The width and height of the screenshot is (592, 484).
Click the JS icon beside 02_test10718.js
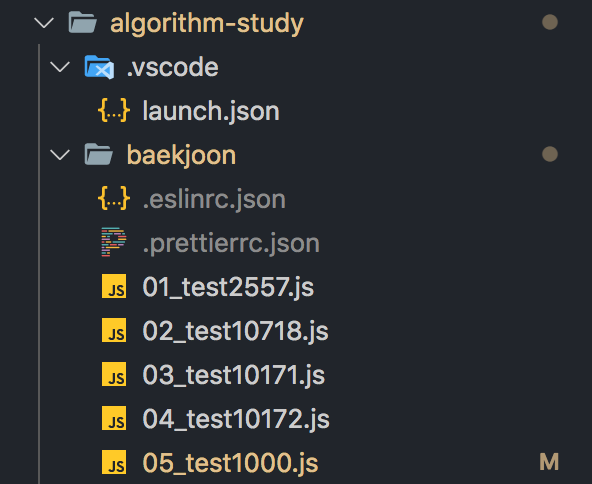(114, 330)
